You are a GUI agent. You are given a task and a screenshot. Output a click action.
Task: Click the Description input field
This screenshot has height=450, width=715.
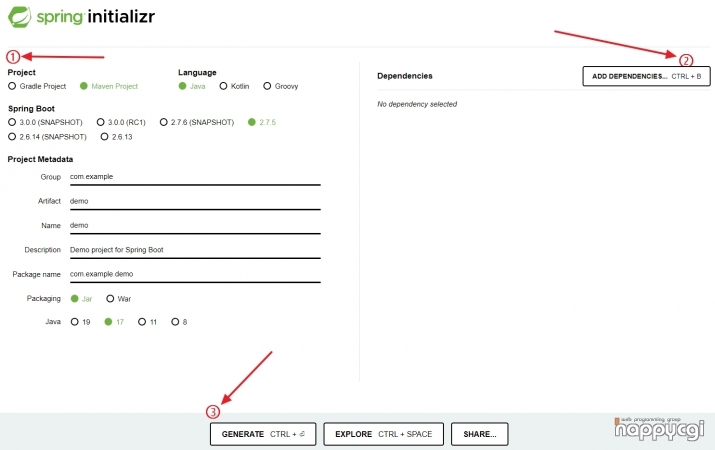(x=195, y=250)
